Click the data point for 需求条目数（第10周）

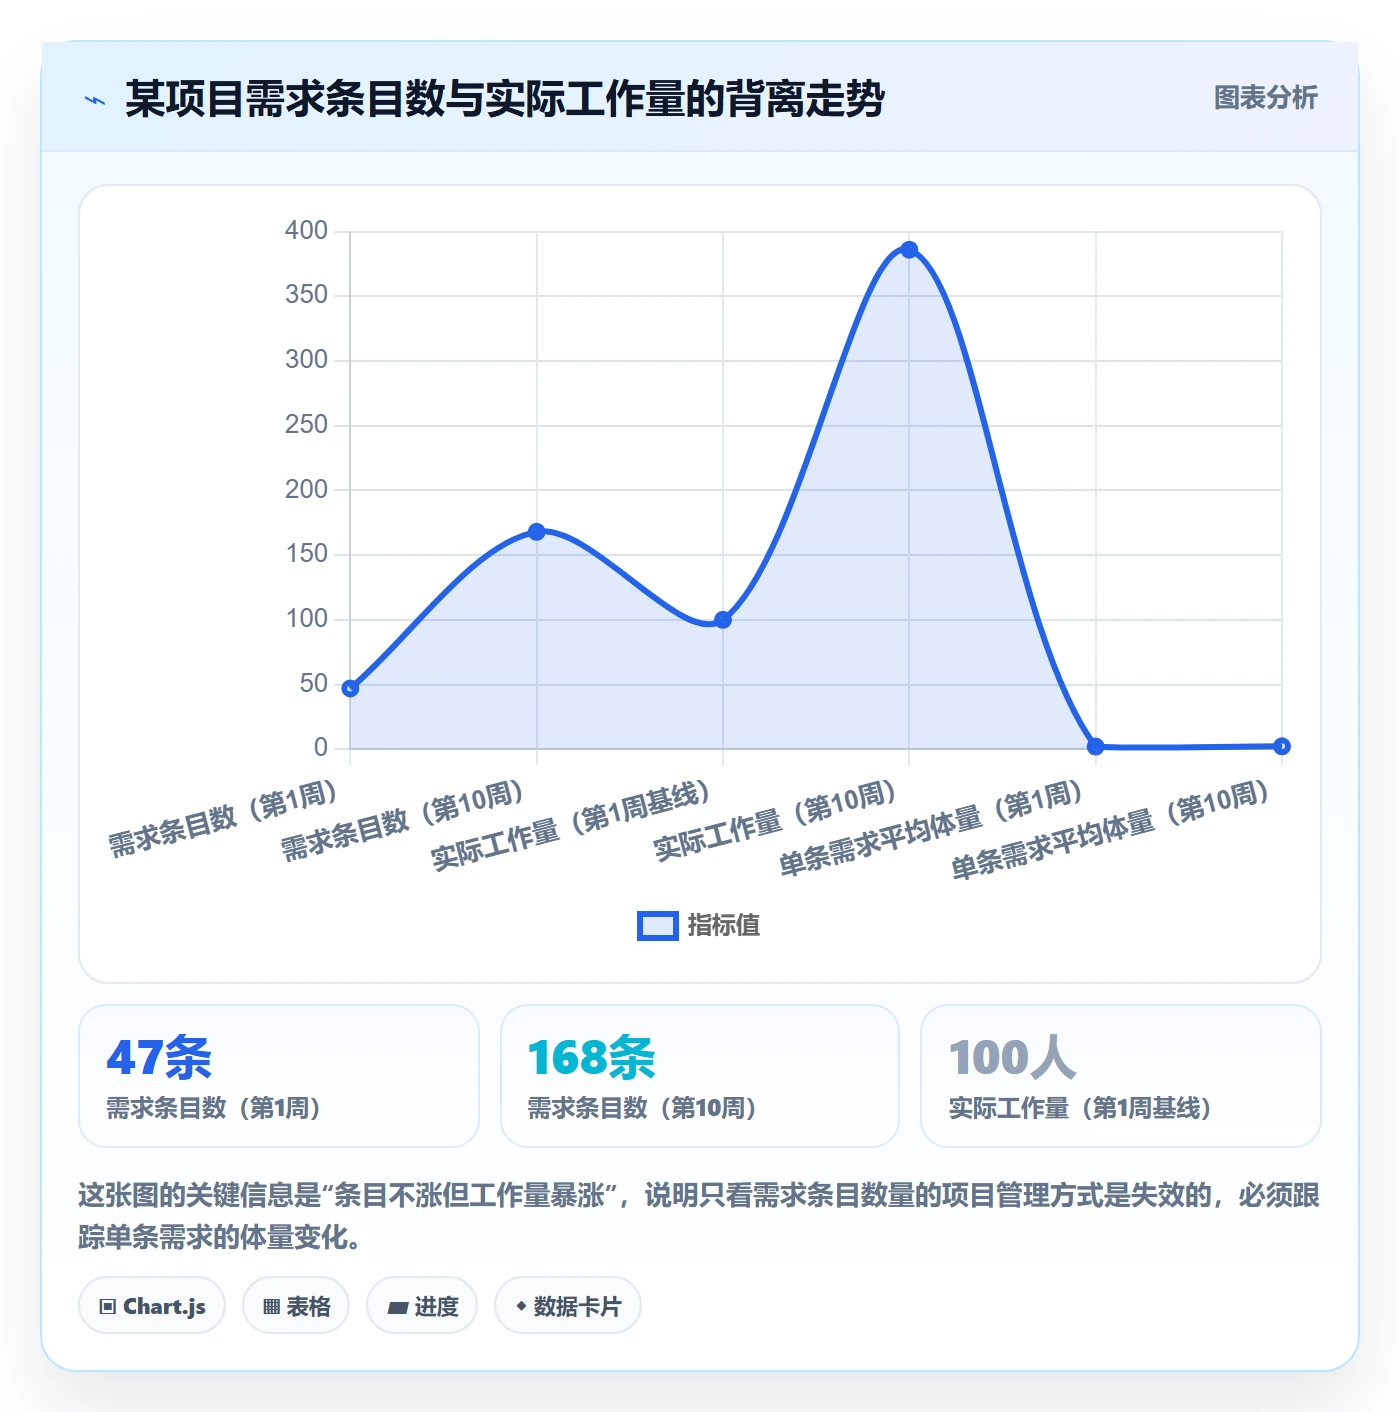pos(537,532)
